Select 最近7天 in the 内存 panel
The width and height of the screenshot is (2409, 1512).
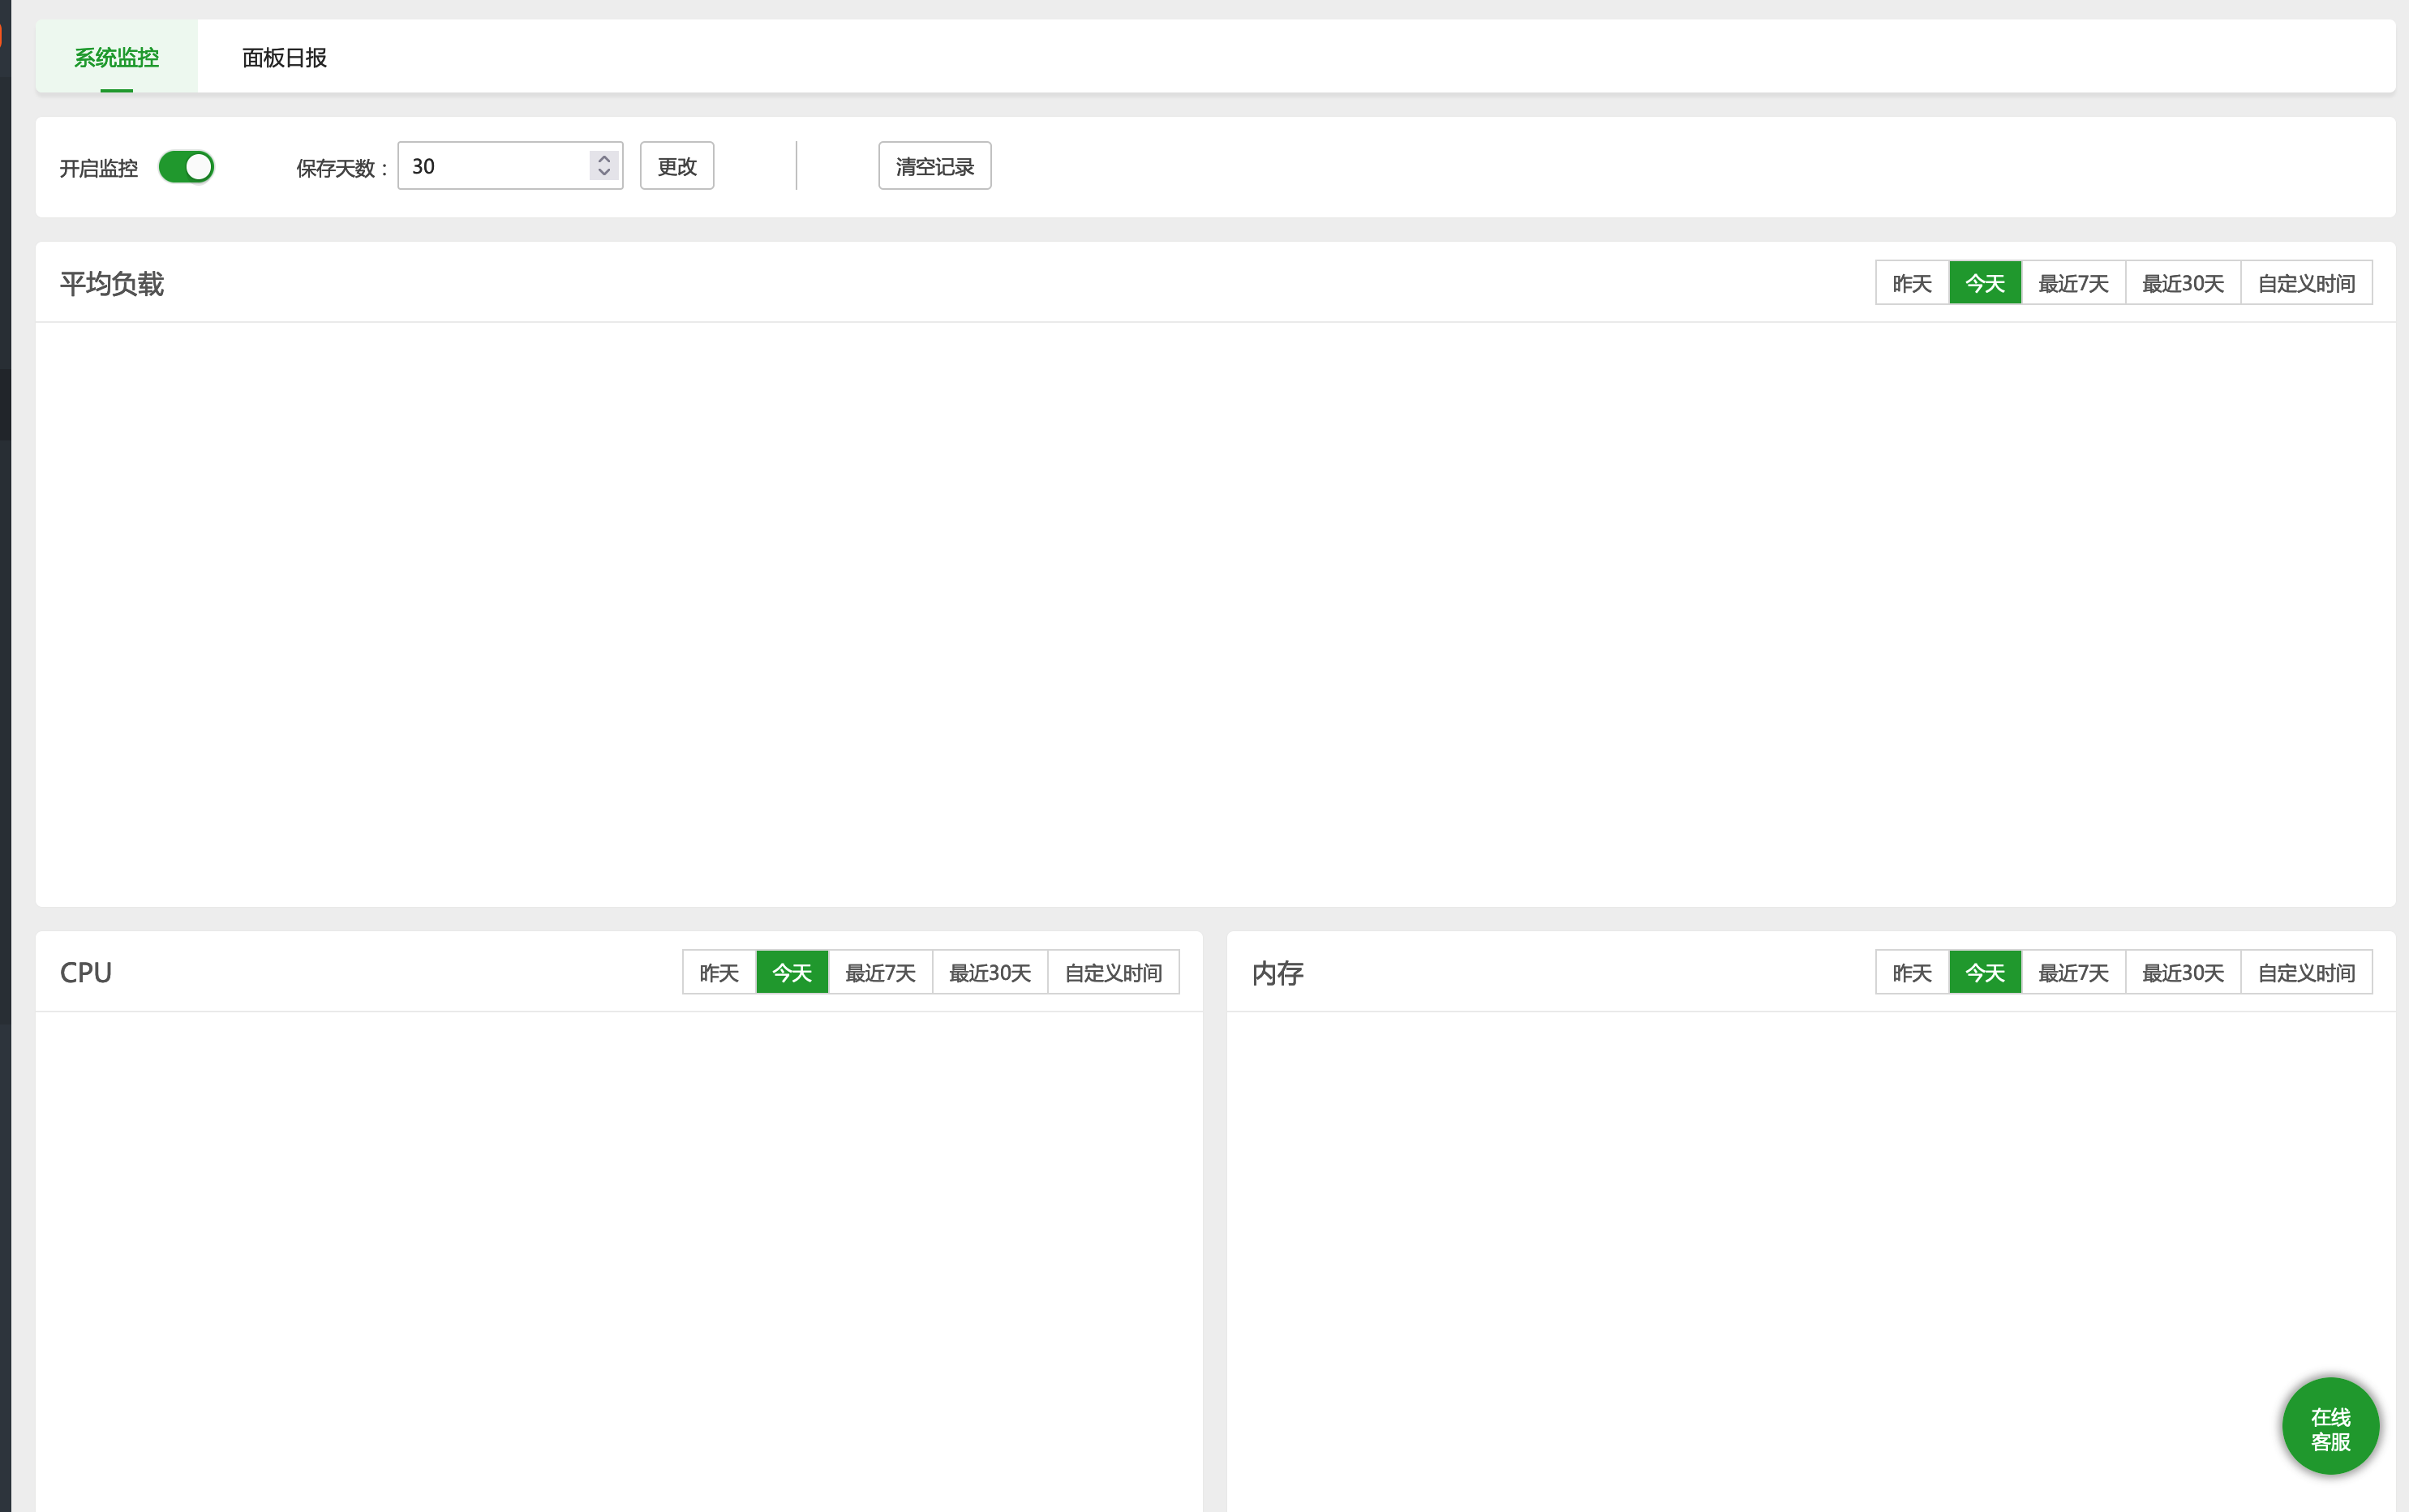pyautogui.click(x=2073, y=972)
